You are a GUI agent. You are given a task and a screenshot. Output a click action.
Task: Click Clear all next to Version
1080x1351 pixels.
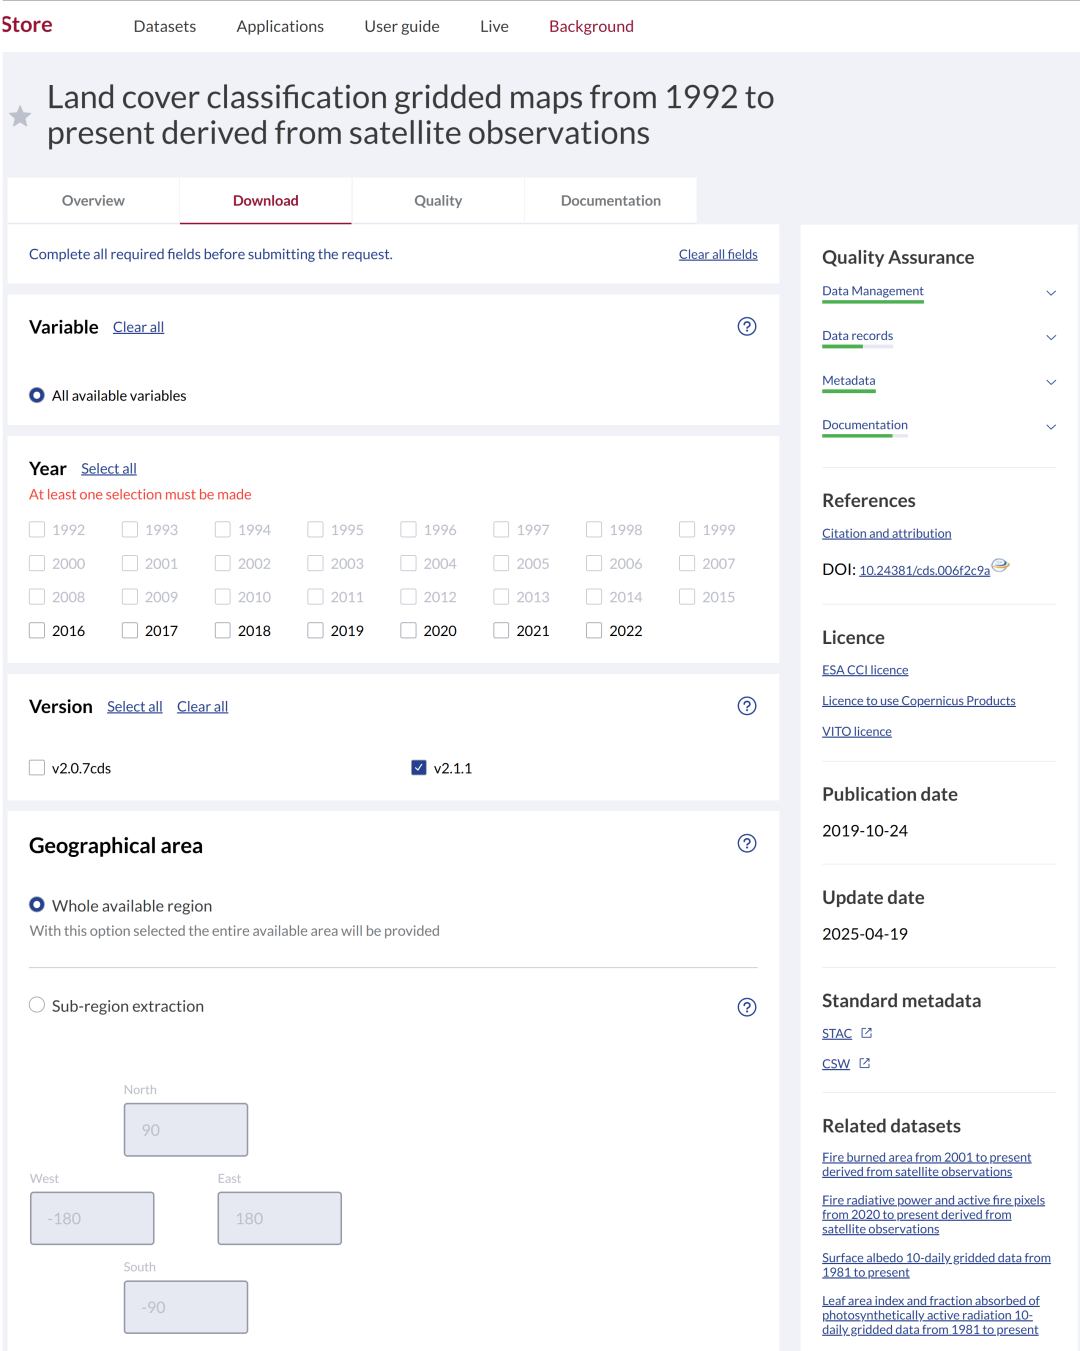[x=202, y=706]
